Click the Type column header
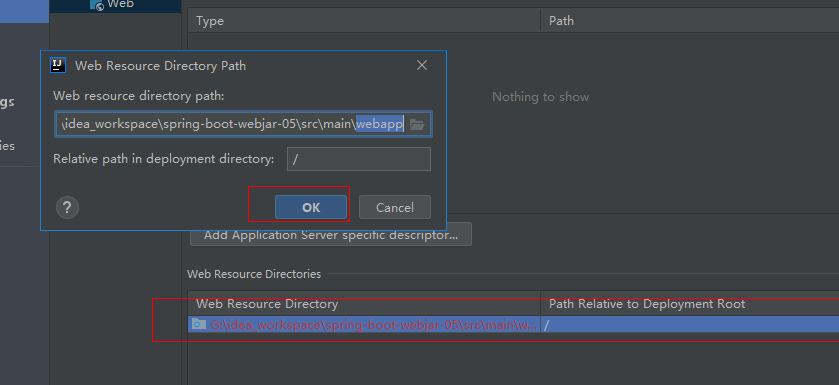The width and height of the screenshot is (839, 385). [364, 21]
